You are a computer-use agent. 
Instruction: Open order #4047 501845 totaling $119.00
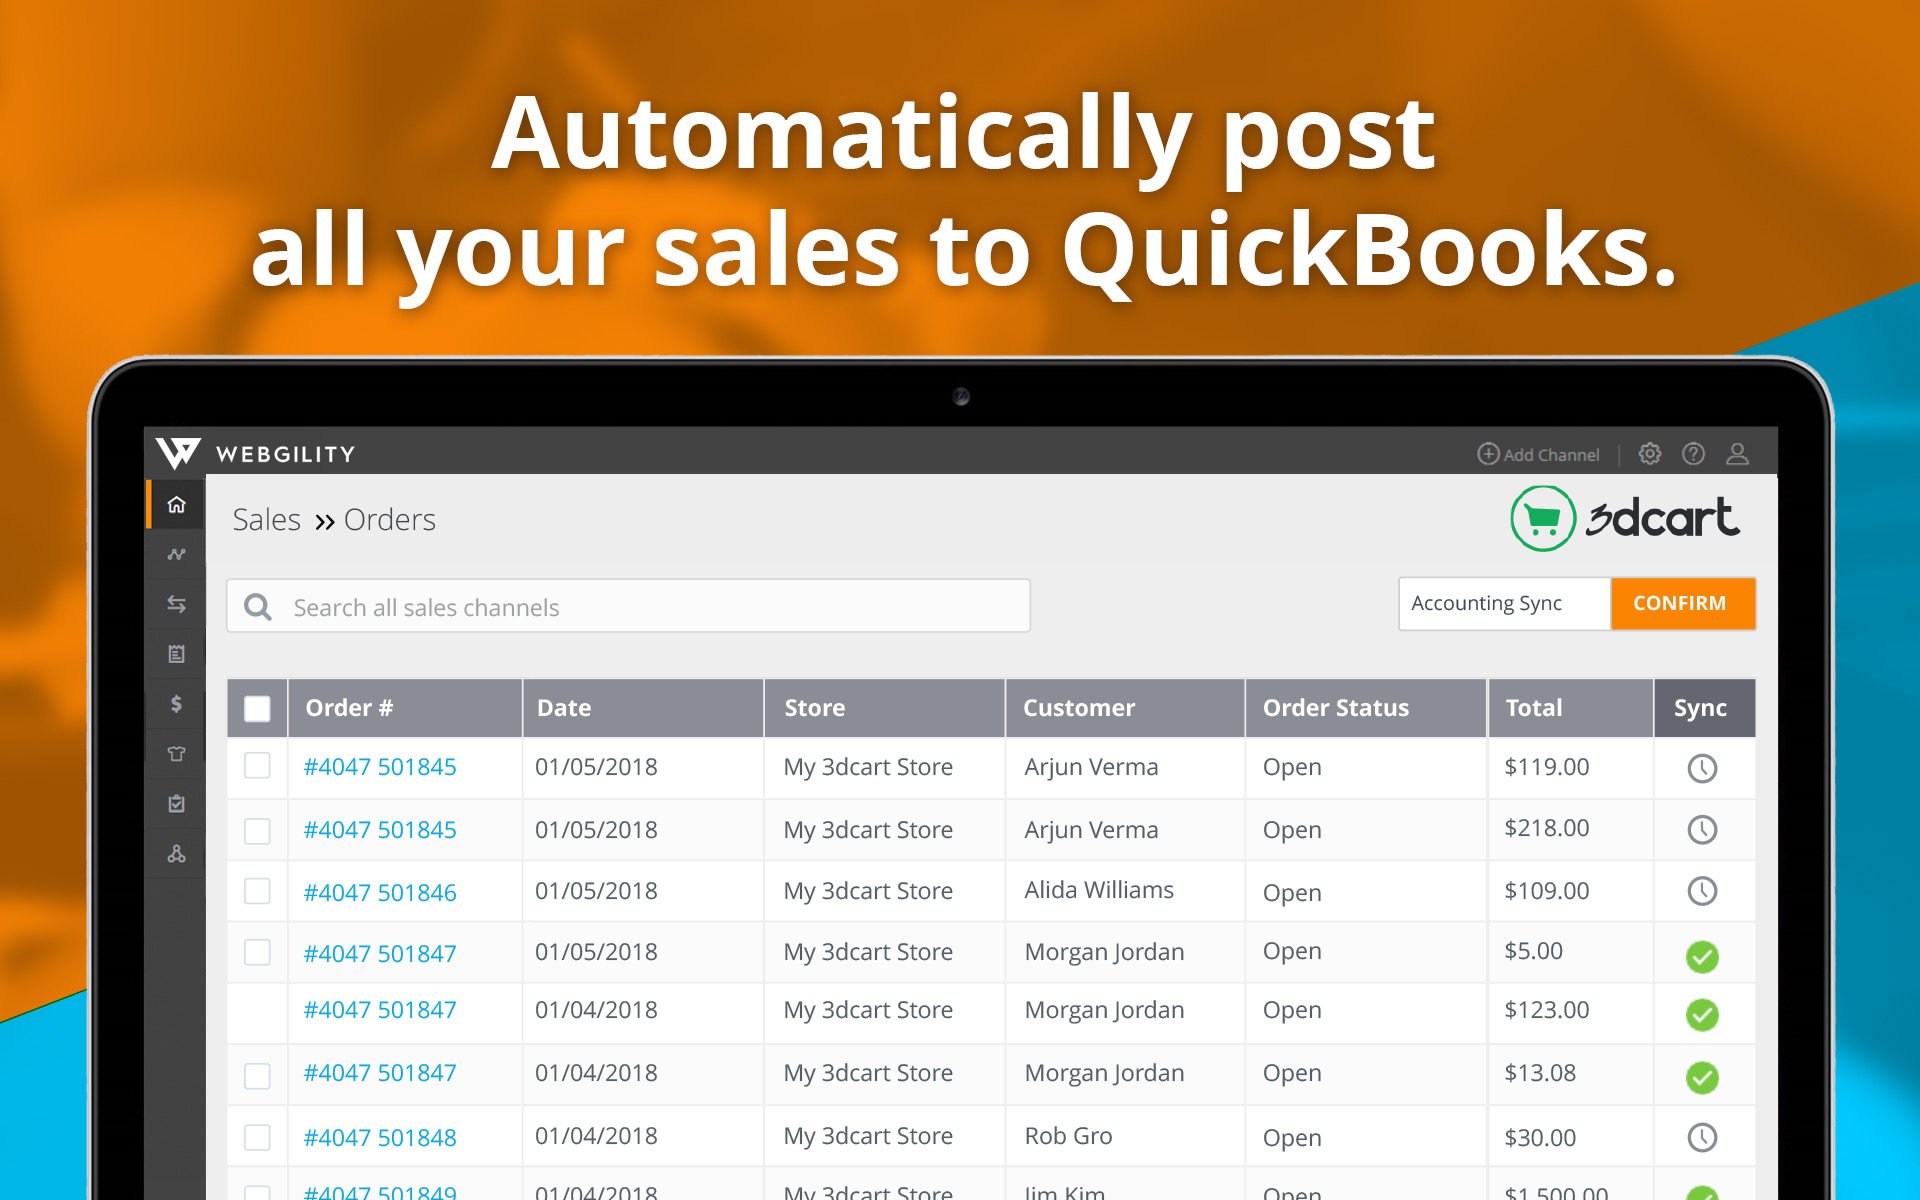(x=380, y=767)
